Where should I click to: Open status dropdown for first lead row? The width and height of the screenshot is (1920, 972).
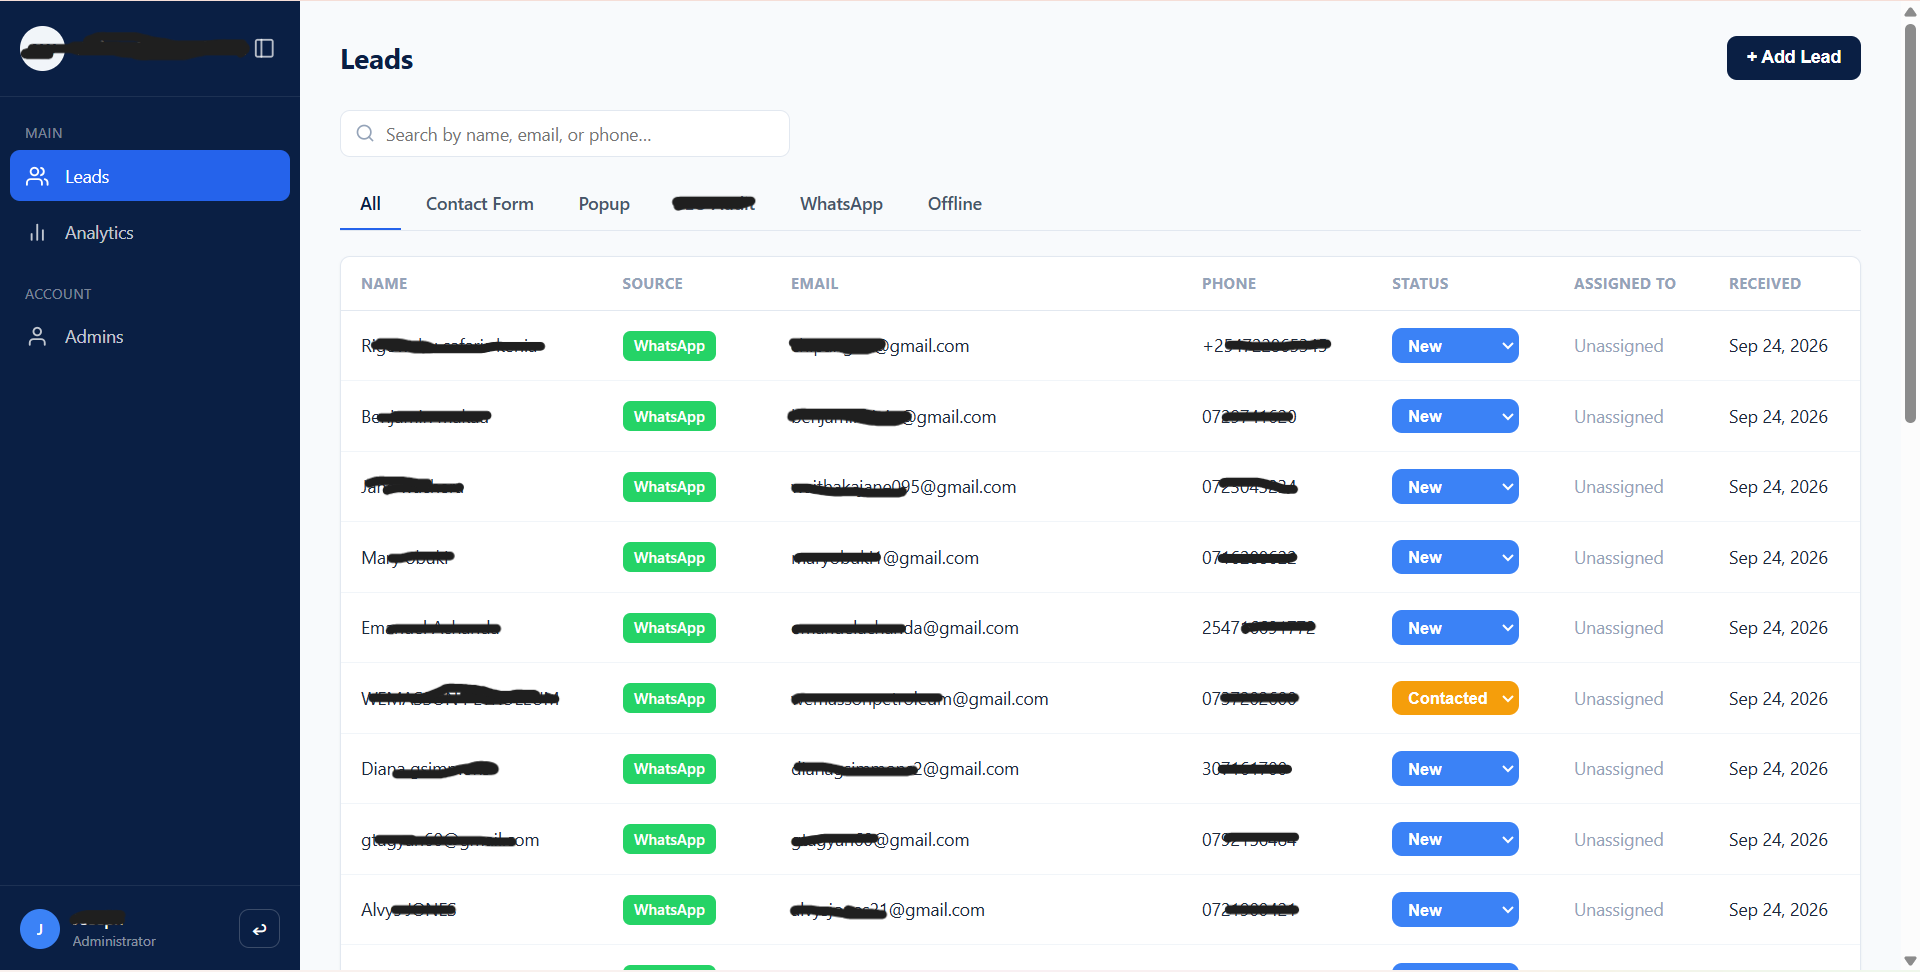click(1455, 346)
